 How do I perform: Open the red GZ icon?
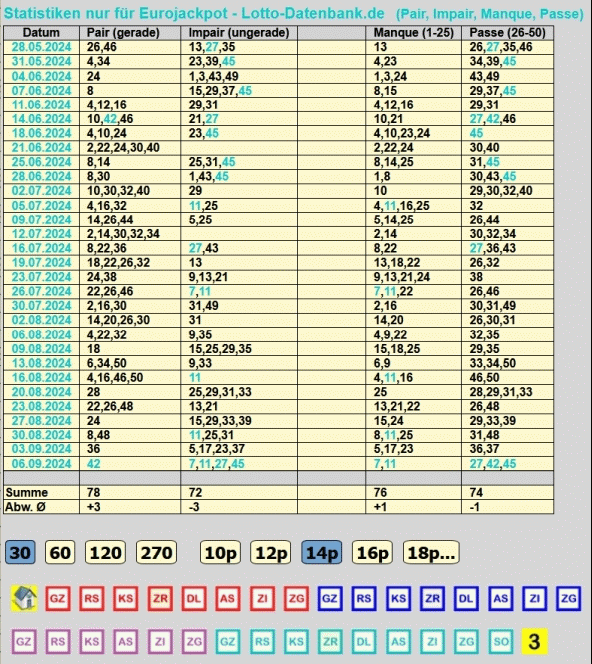[58, 598]
